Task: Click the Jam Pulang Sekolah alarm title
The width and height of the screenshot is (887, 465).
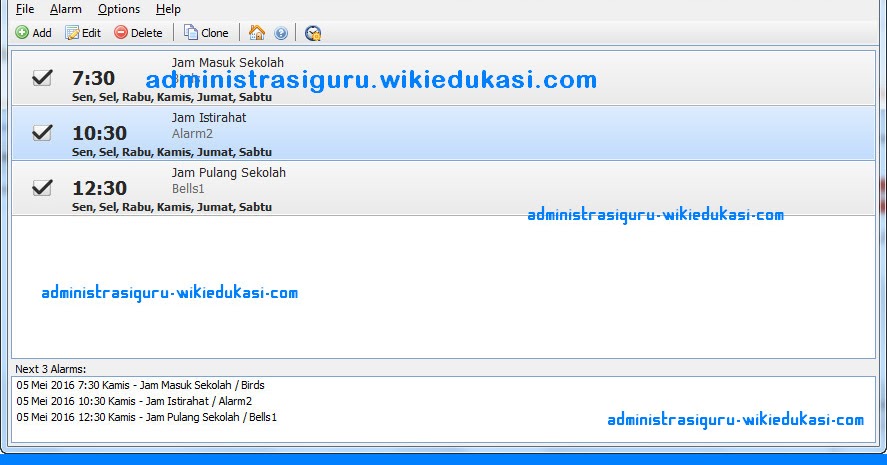Action: 229,173
